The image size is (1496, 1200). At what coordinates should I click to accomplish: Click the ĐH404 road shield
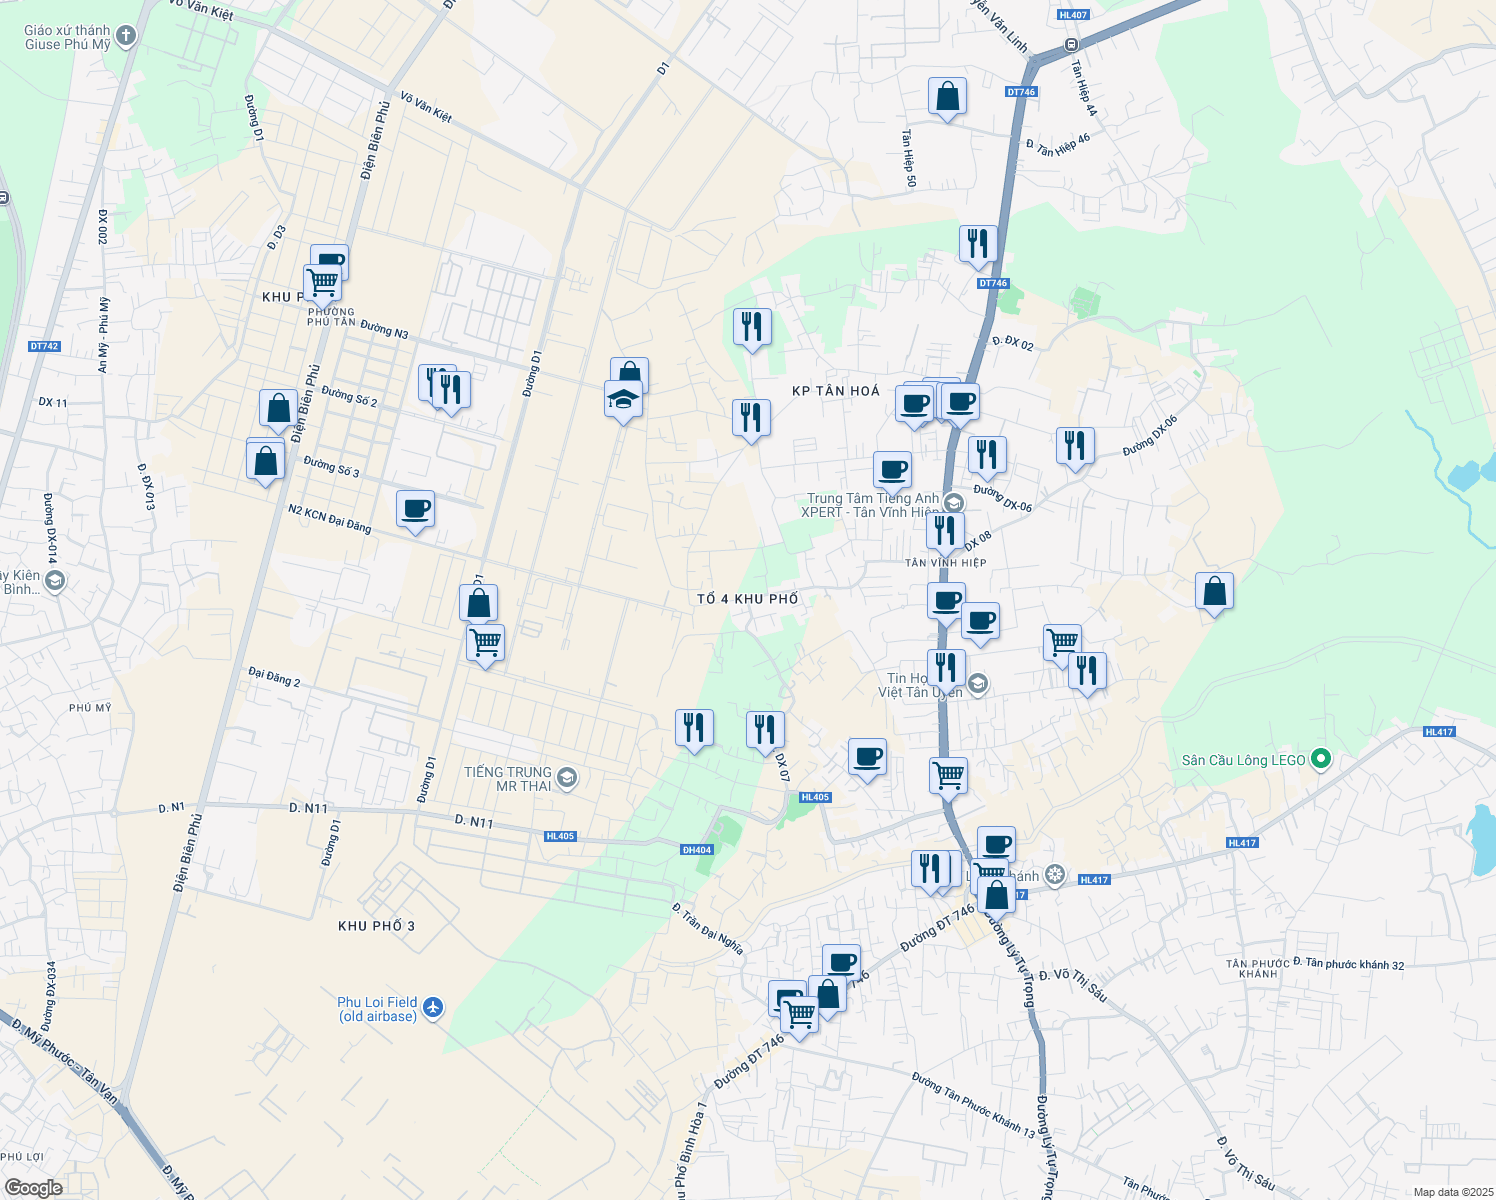point(696,850)
